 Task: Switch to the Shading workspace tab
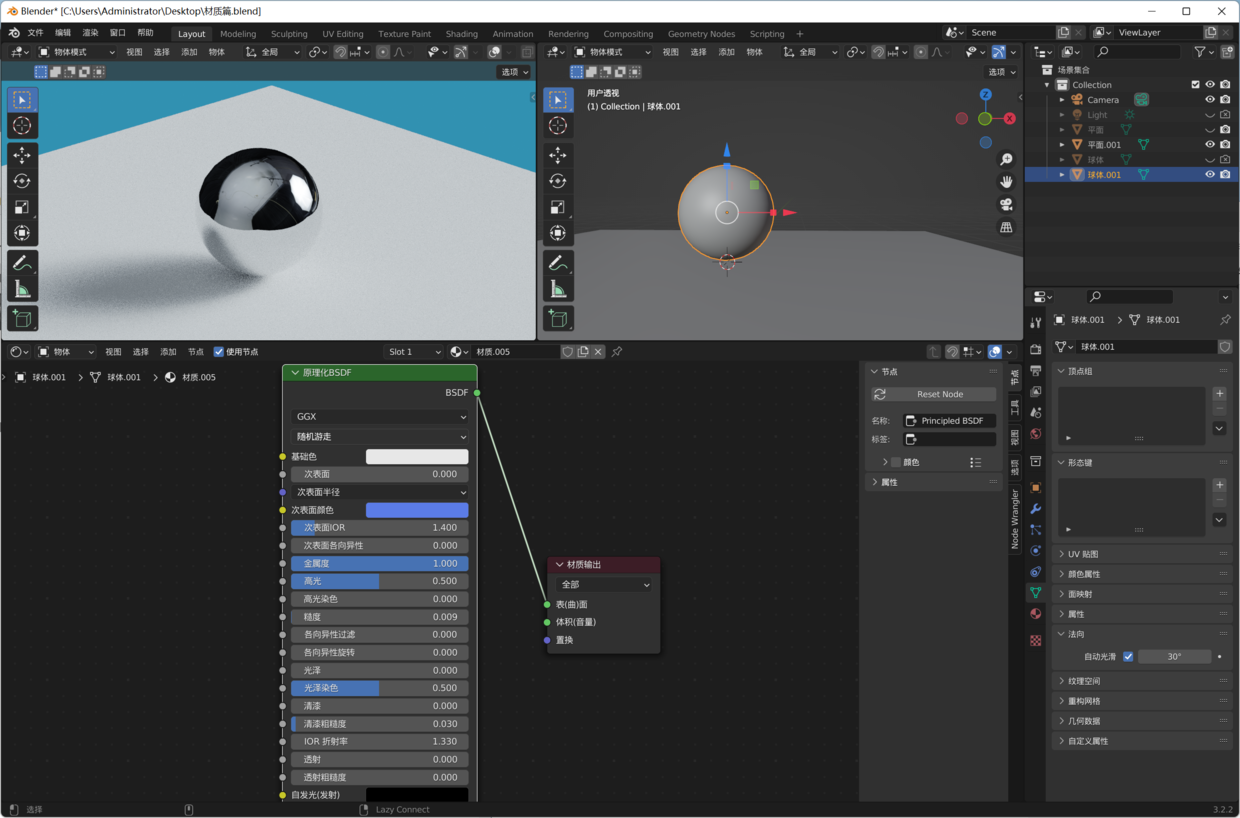coord(462,33)
